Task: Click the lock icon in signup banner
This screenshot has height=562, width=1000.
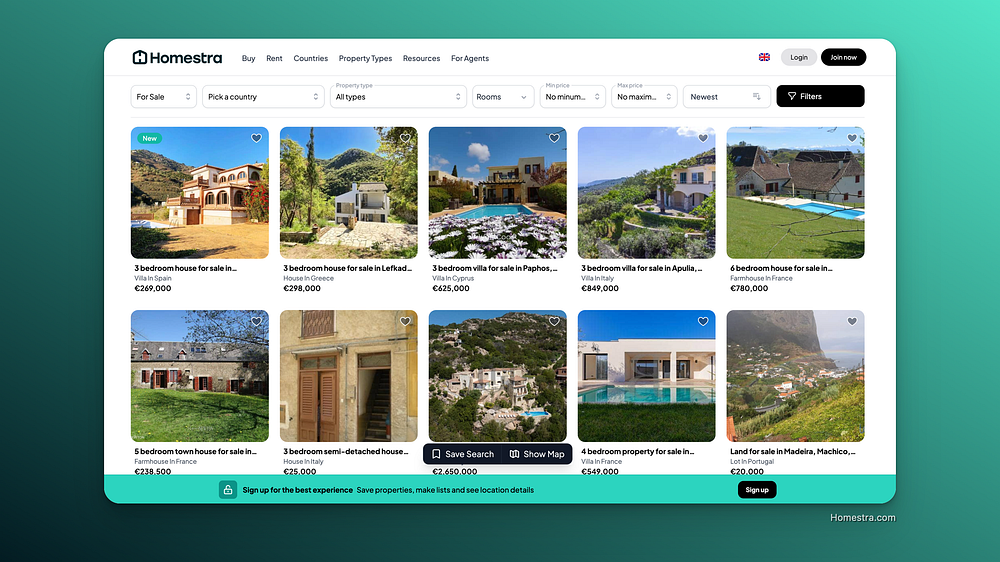Action: coord(228,490)
